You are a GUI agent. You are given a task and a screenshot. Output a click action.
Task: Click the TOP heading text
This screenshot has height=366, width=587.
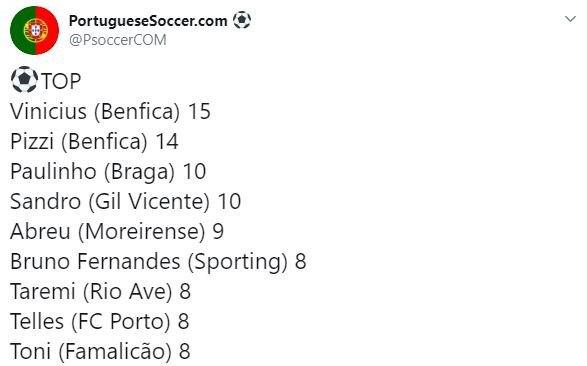pyautogui.click(x=61, y=81)
